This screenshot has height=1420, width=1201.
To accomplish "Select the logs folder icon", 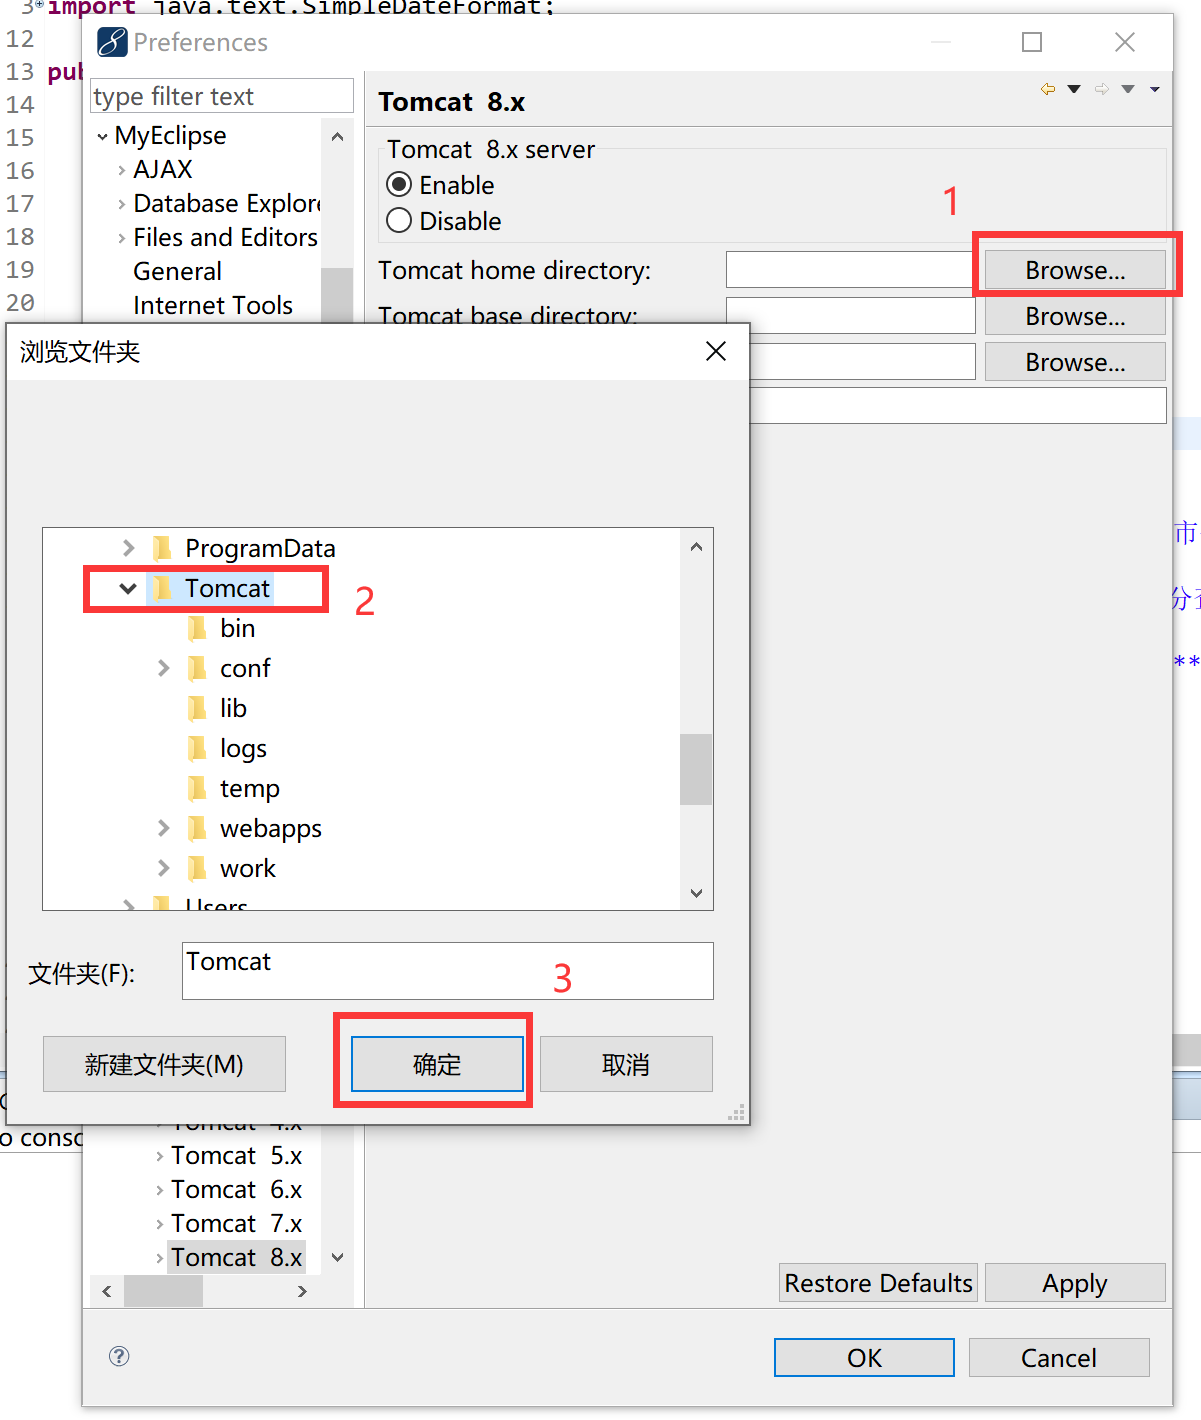I will point(197,748).
